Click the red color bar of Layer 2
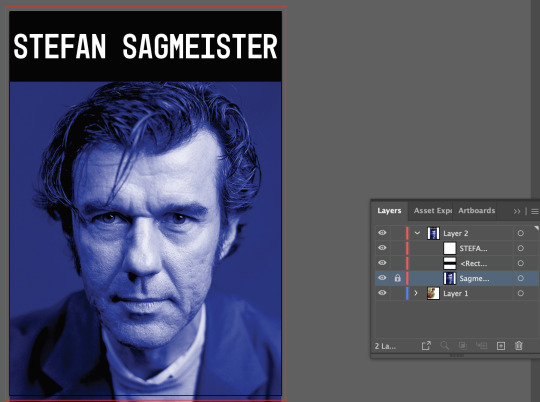 click(407, 233)
